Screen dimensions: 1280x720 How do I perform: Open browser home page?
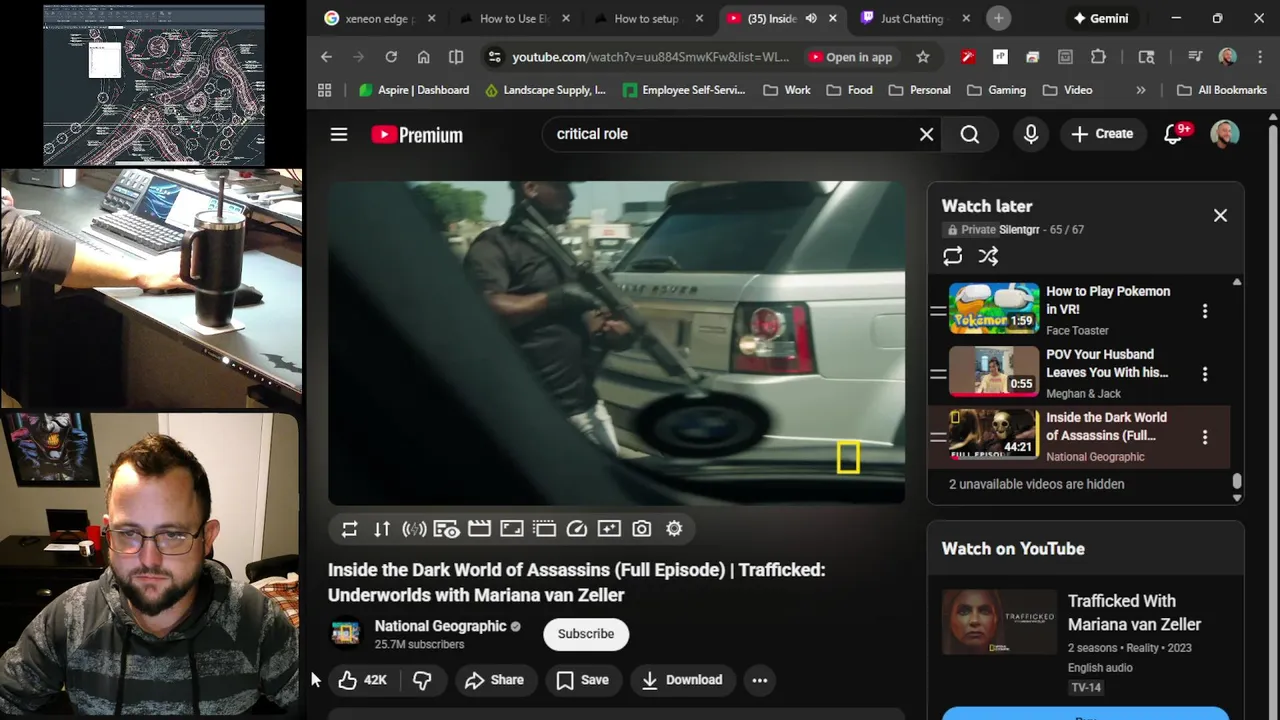click(423, 57)
